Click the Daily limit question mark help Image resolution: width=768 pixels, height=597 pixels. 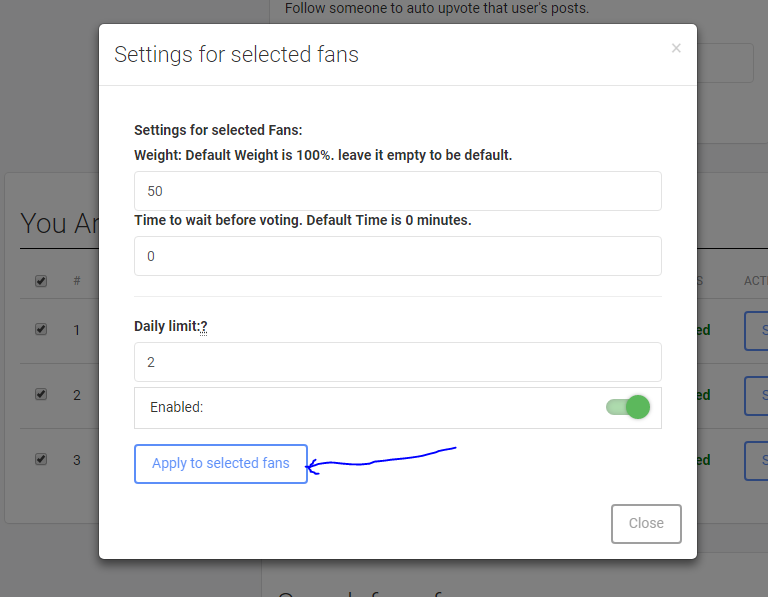(x=204, y=326)
